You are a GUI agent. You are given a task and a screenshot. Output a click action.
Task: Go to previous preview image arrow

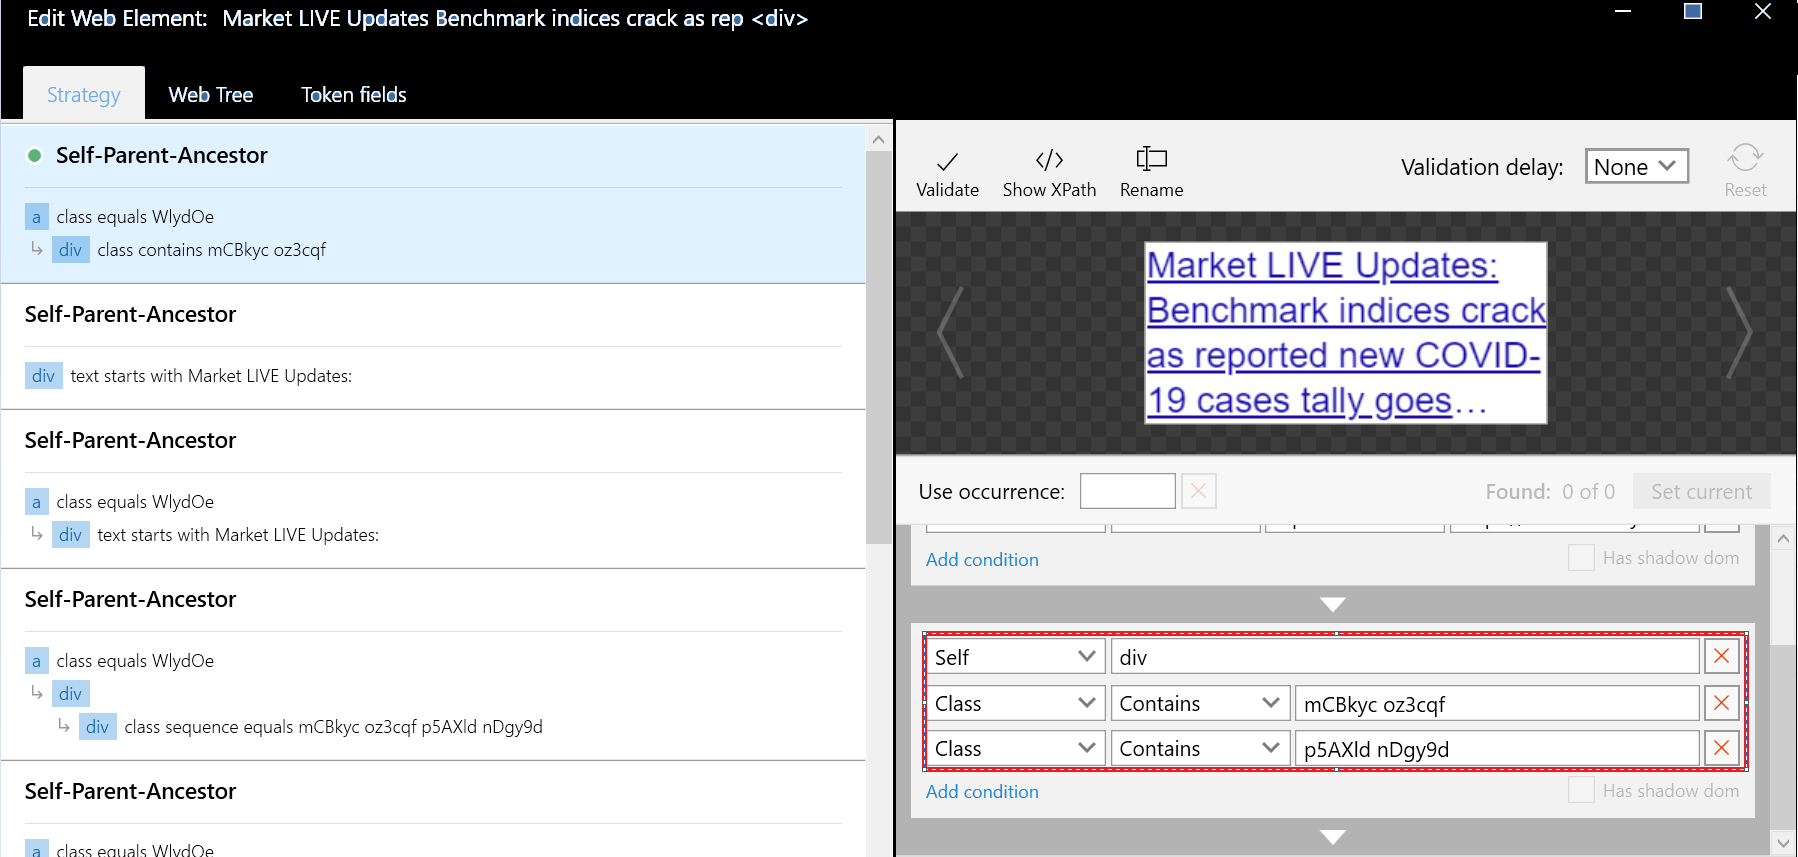coord(951,333)
